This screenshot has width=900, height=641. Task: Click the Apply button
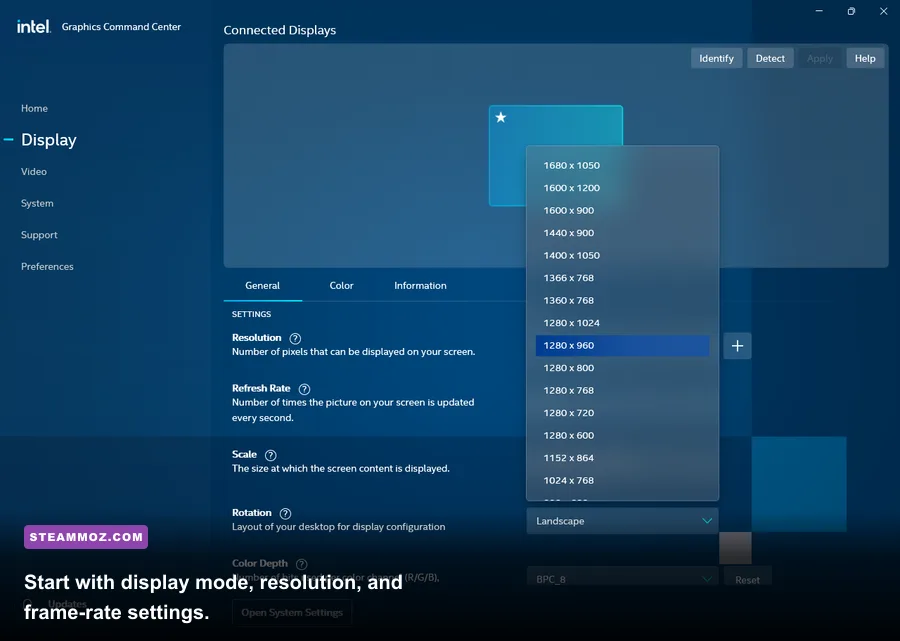[x=820, y=59]
